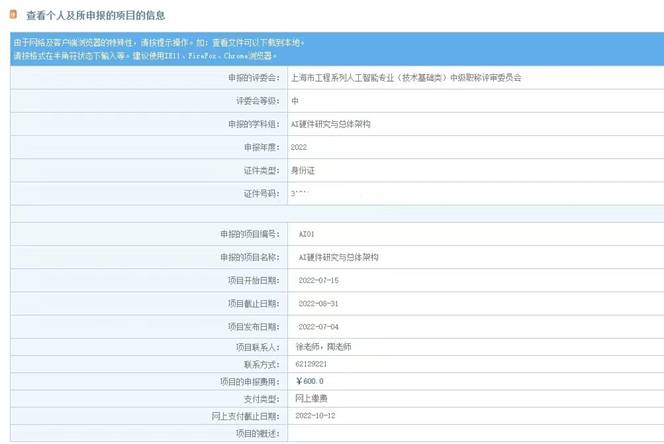Select the project number AI01
Screen dimensions: 664x444
tap(307, 234)
